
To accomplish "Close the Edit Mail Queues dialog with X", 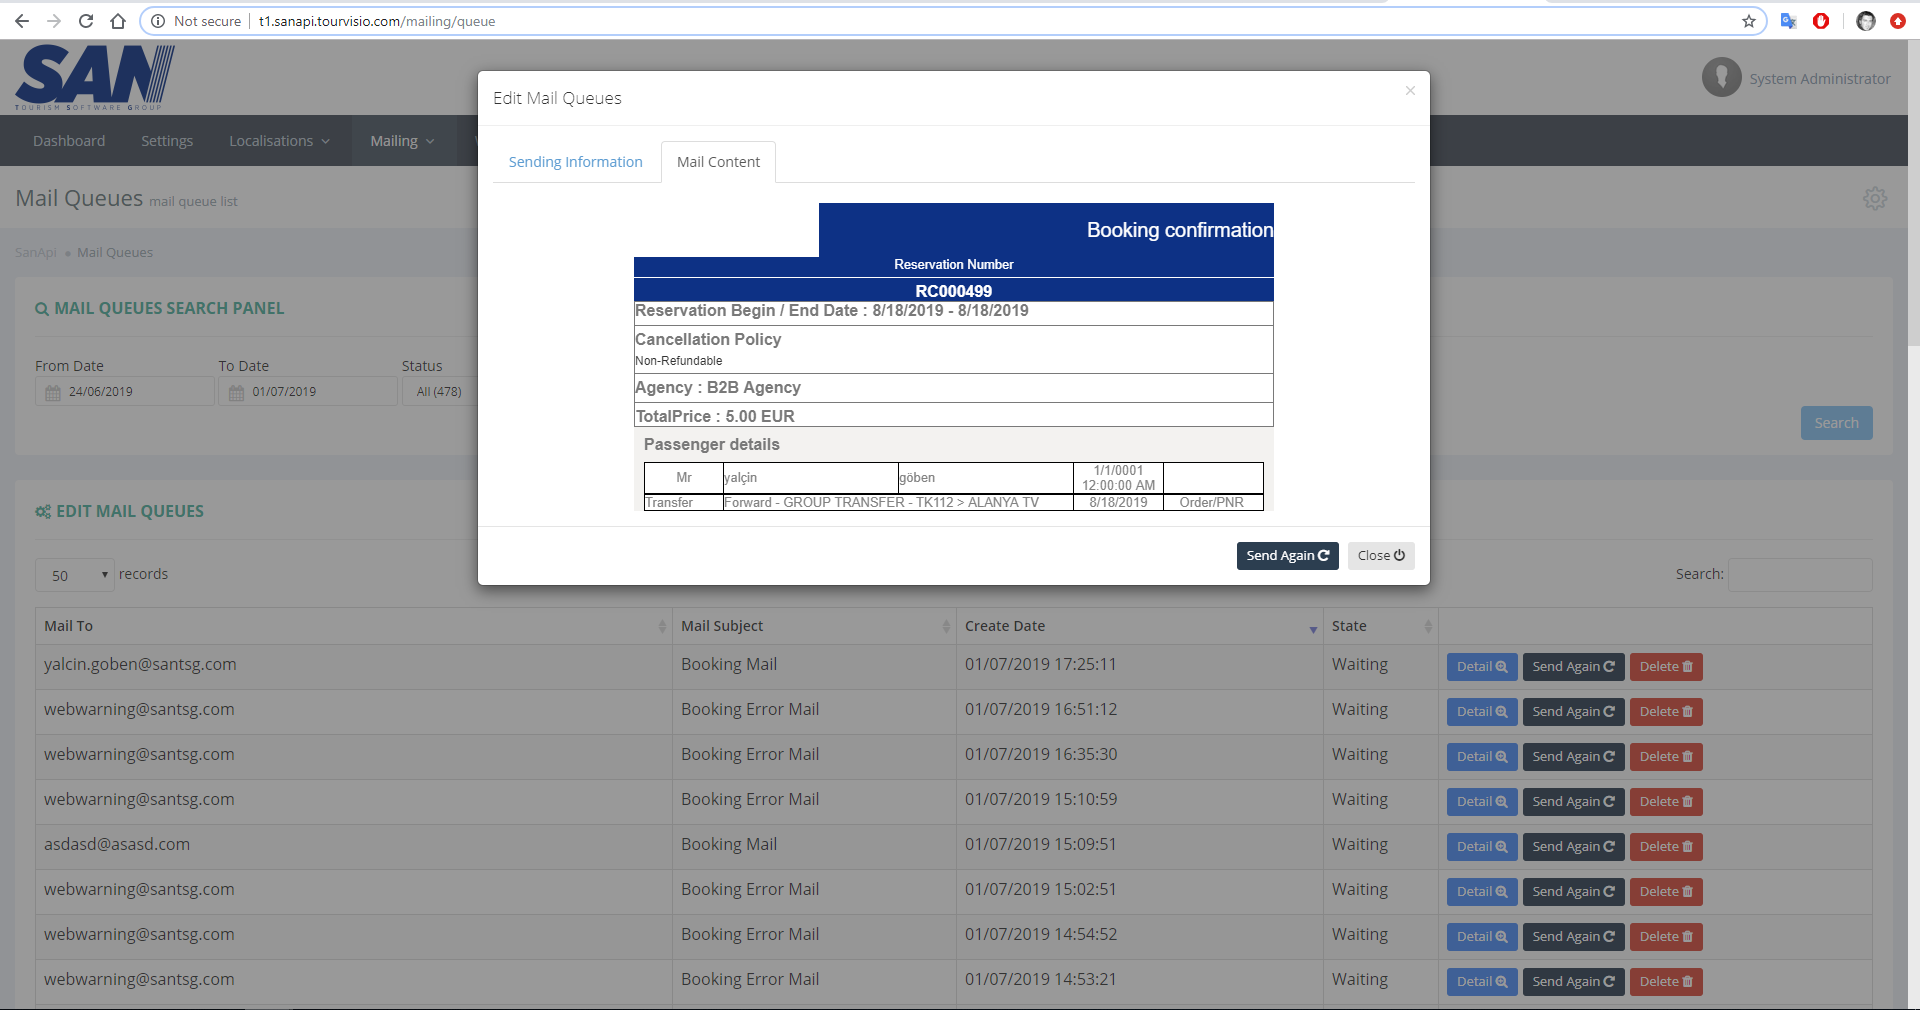I will [x=1410, y=91].
